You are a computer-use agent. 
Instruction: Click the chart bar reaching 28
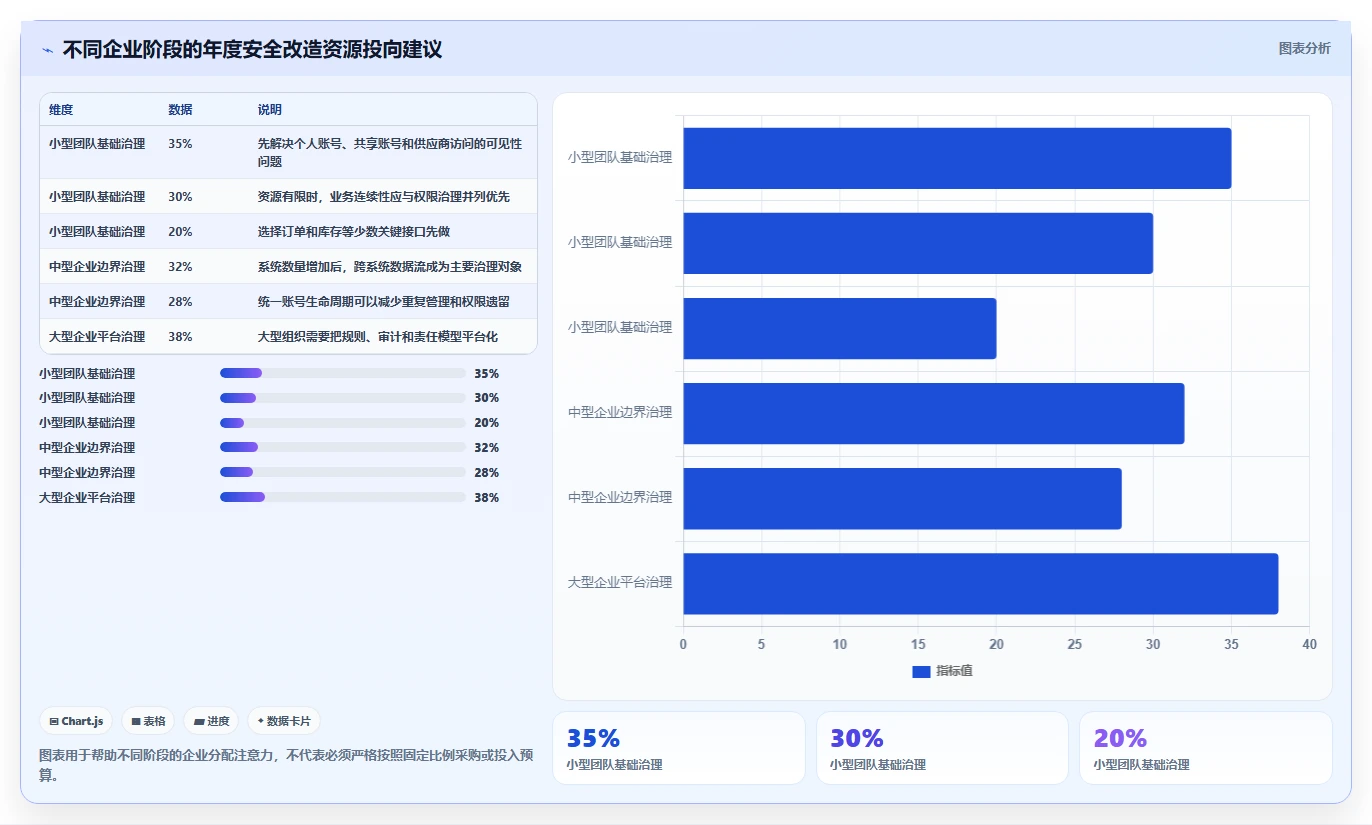click(x=902, y=499)
